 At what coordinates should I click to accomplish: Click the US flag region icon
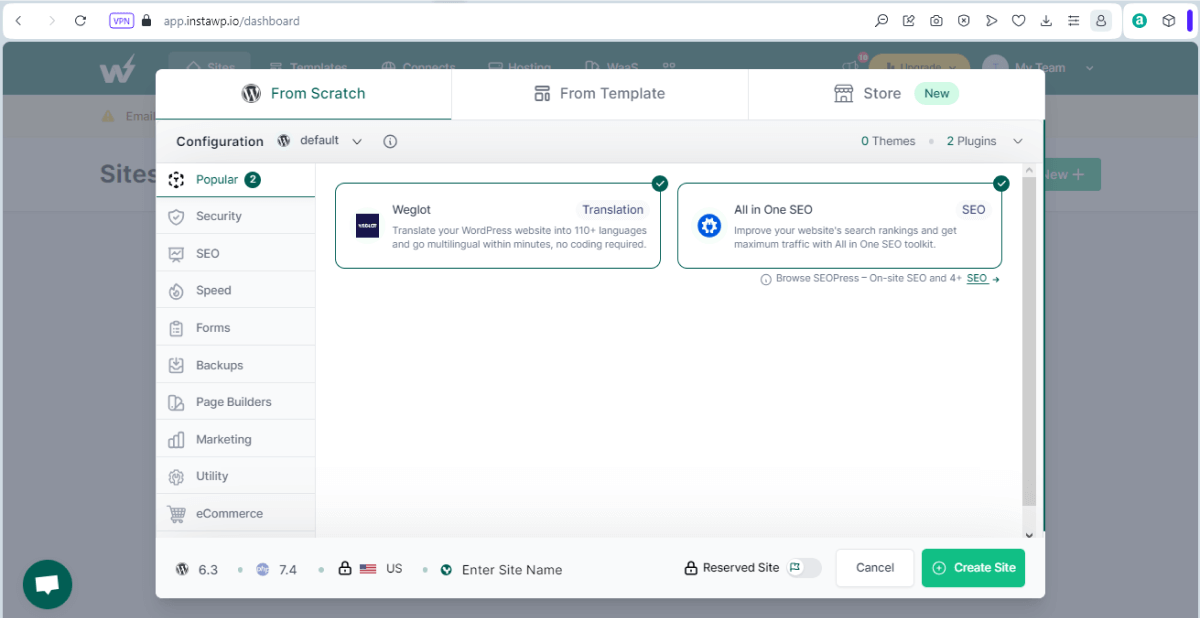tap(368, 569)
